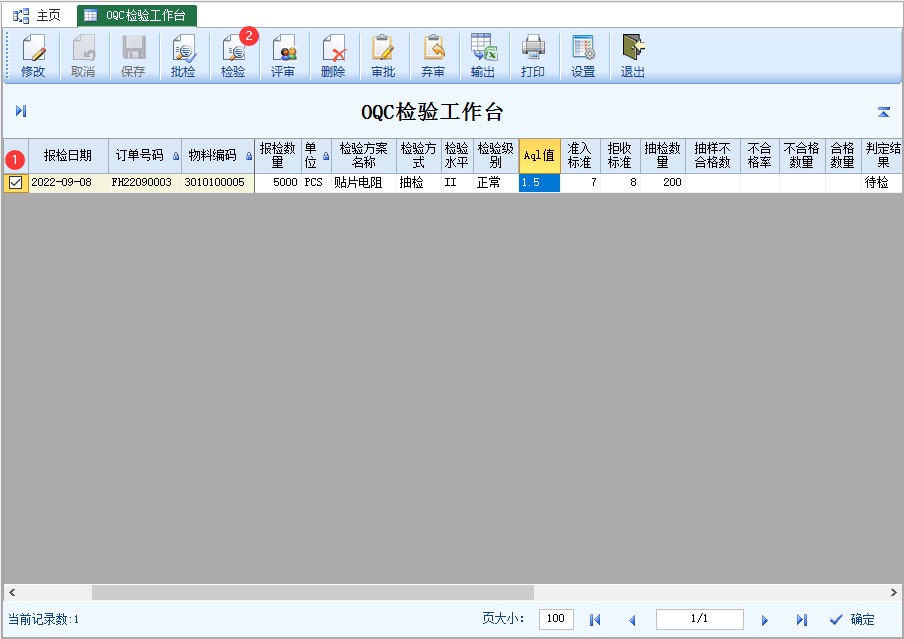Image resolution: width=904 pixels, height=639 pixels.
Task: Click the 页大小 page size input field
Action: [556, 619]
